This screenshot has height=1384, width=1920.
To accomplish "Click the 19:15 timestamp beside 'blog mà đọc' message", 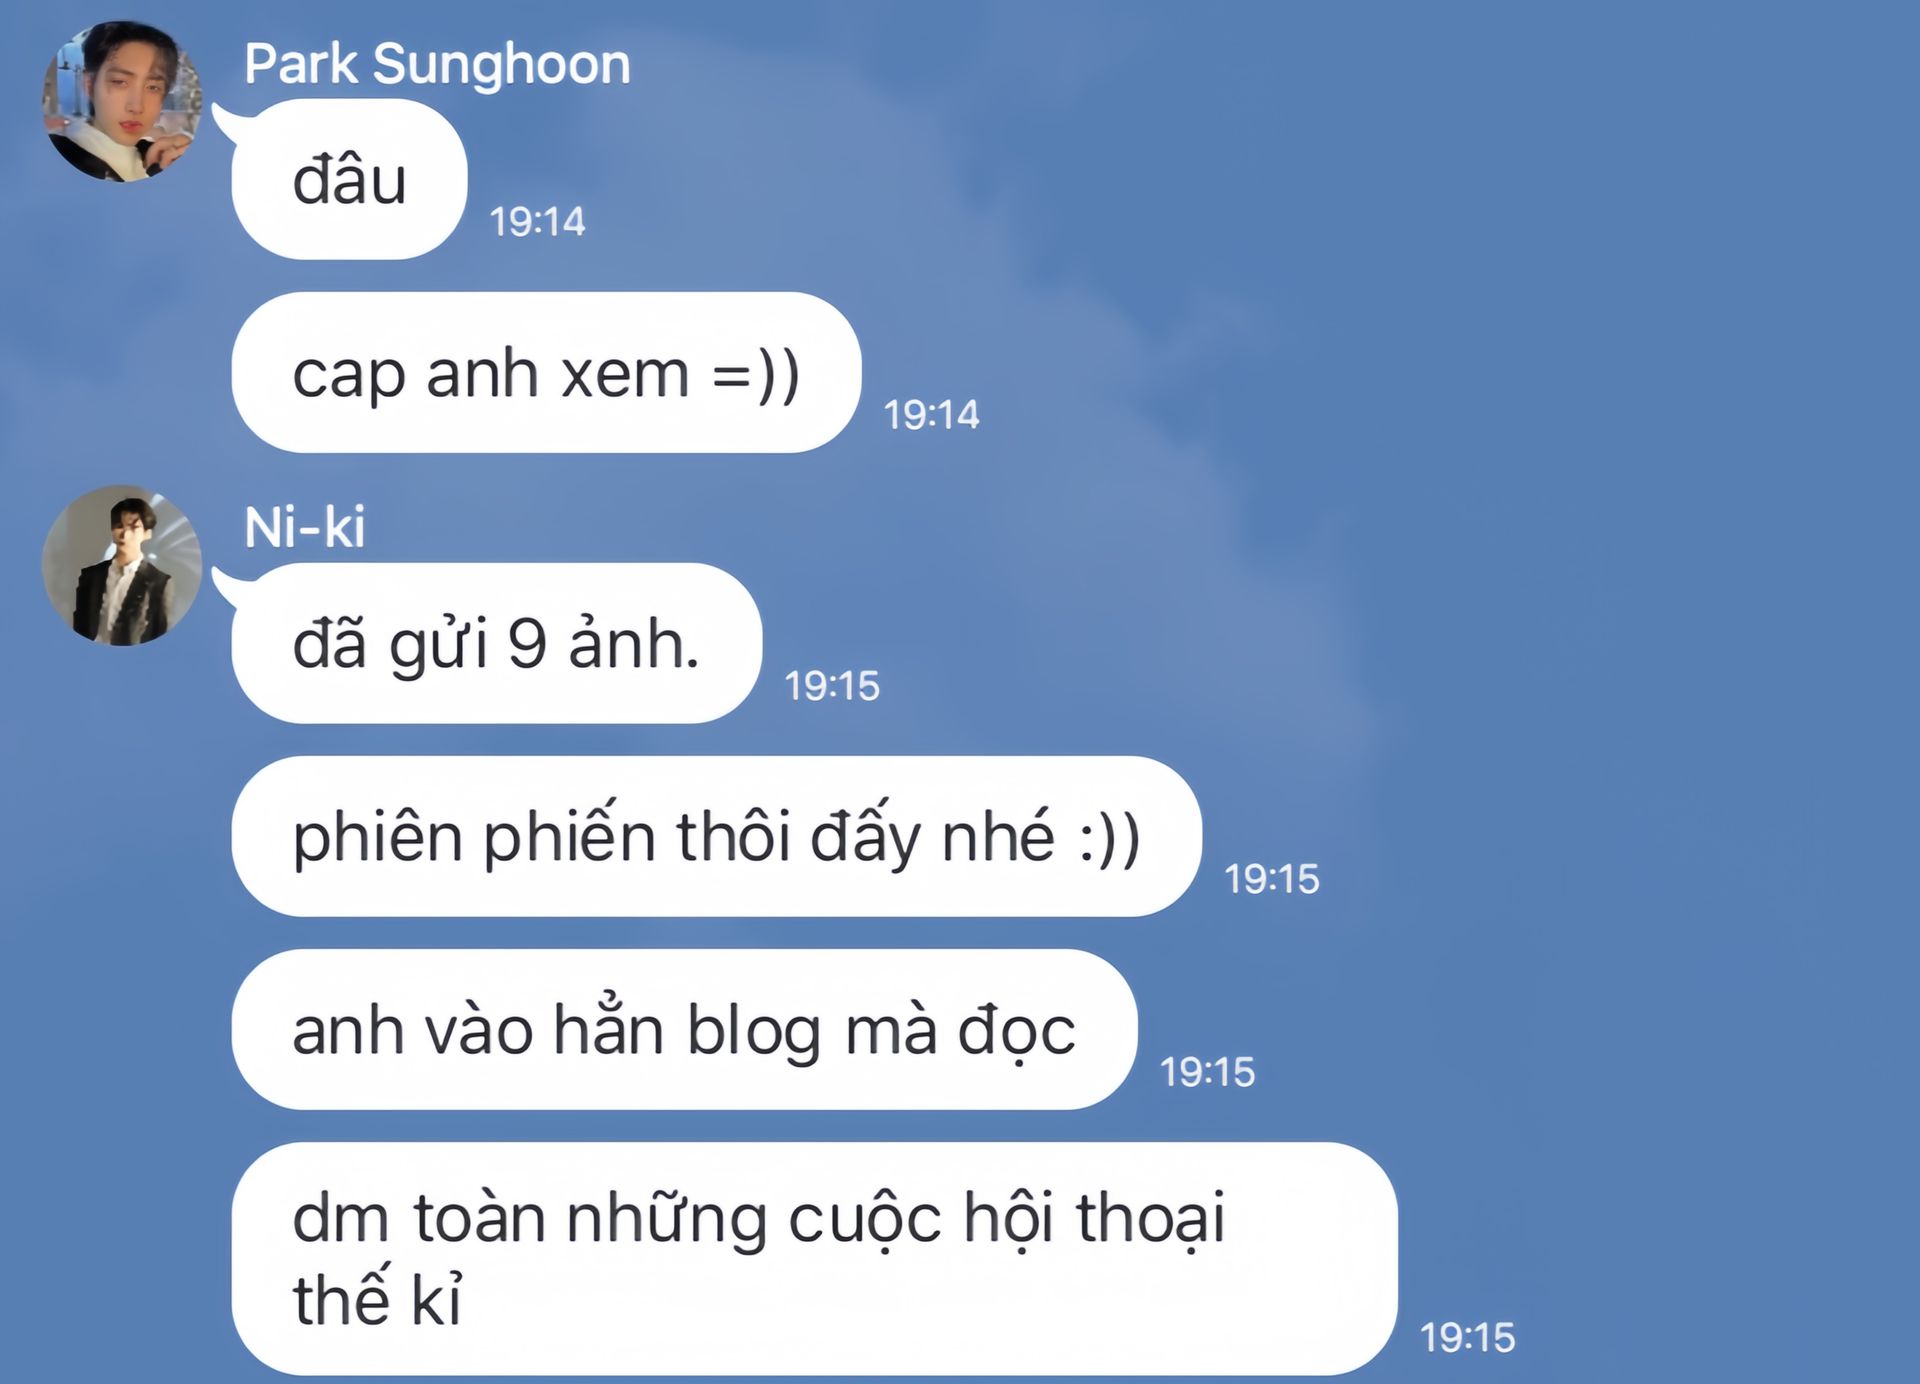I will point(1207,1072).
